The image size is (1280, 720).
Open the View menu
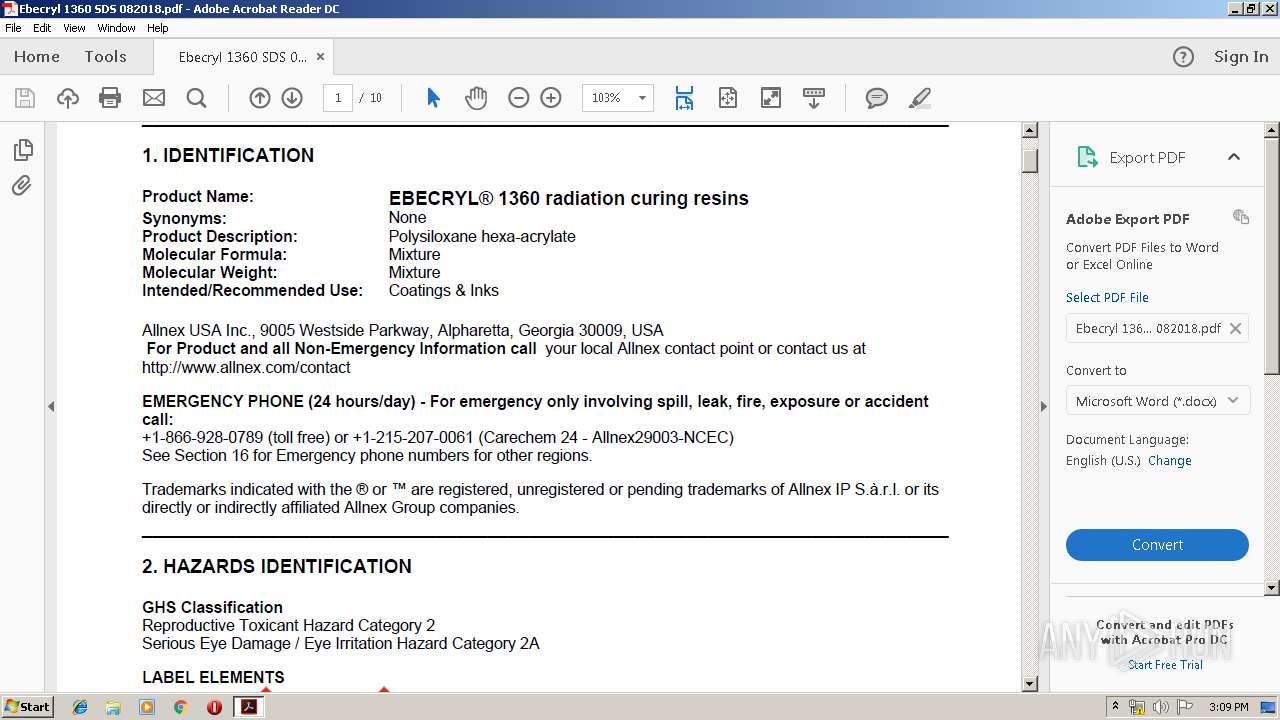[74, 28]
